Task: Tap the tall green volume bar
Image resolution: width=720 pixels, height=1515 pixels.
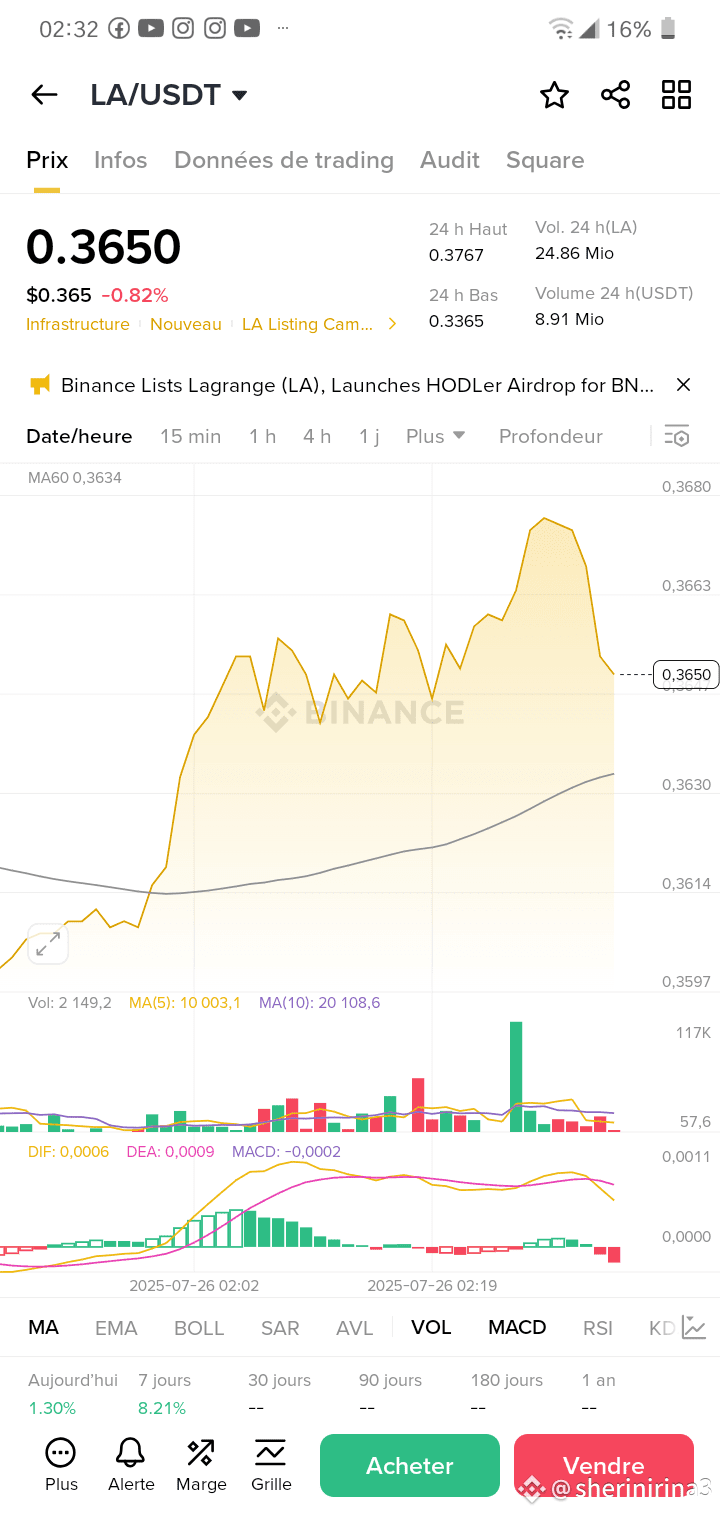Action: 516,1077
